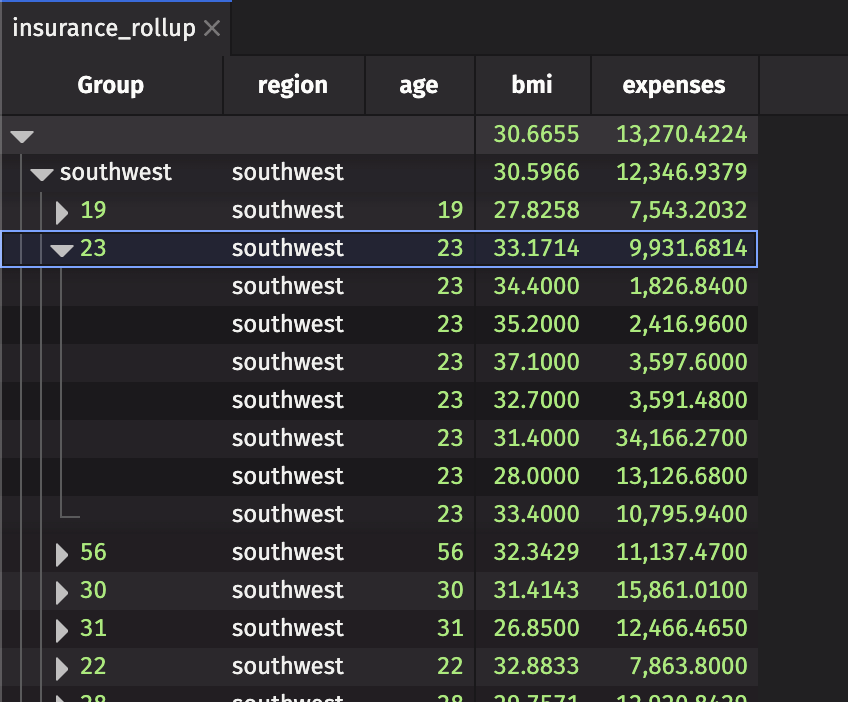Select the row showing bmi 35.2000
The height and width of the screenshot is (702, 848).
(x=400, y=324)
